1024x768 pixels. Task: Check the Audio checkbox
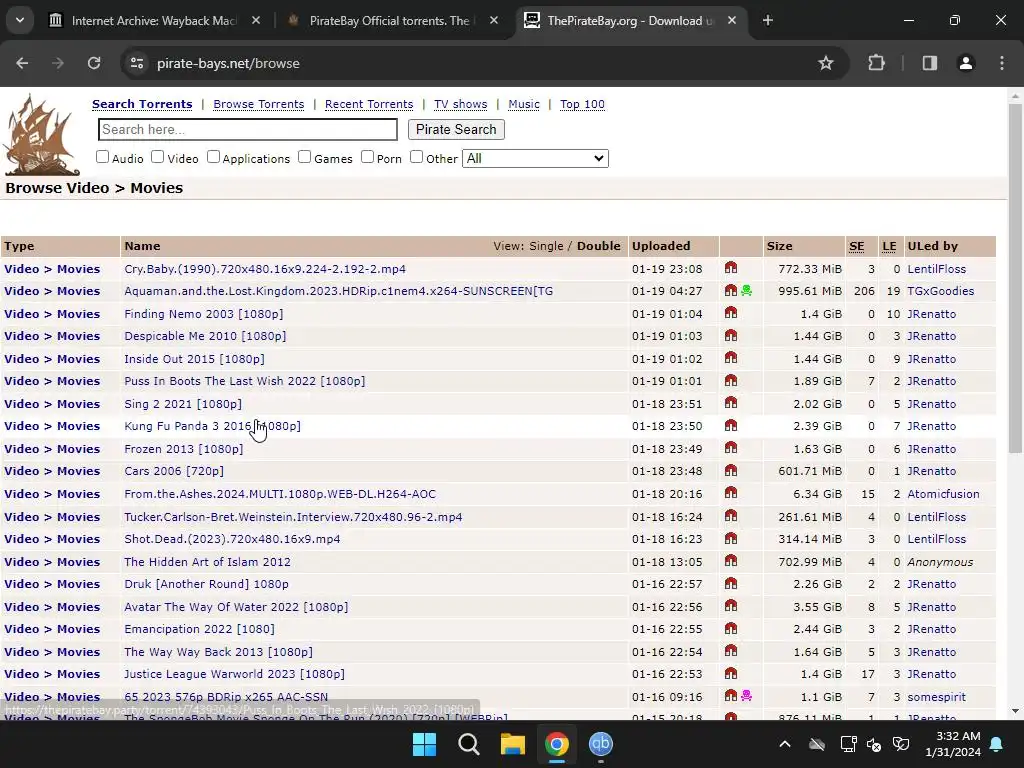point(103,157)
